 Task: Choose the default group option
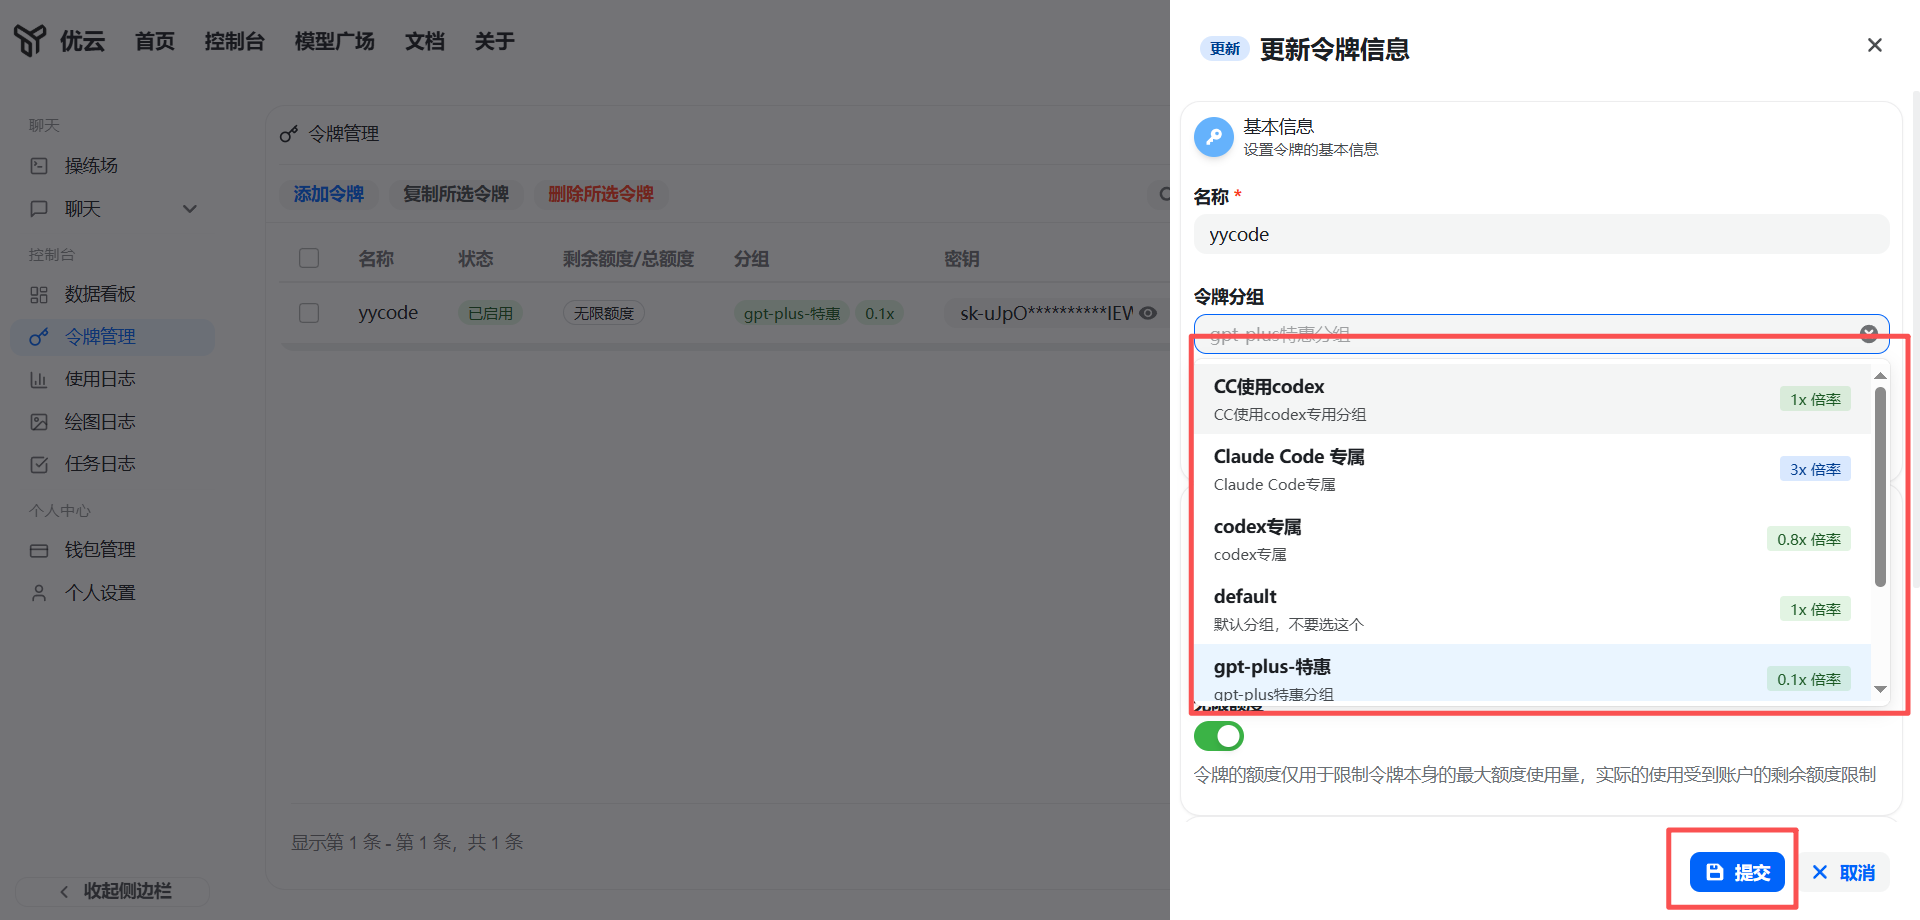[1532, 609]
